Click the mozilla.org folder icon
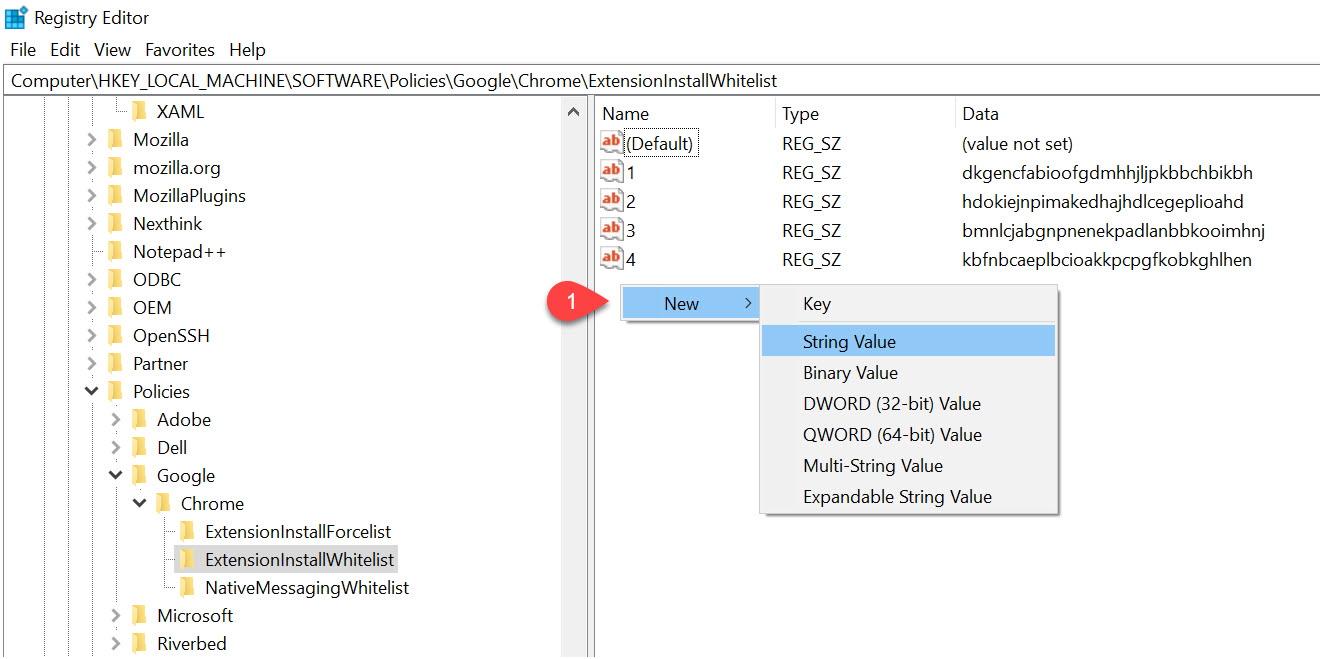Screen dimensions: 1320x659 click(115, 167)
